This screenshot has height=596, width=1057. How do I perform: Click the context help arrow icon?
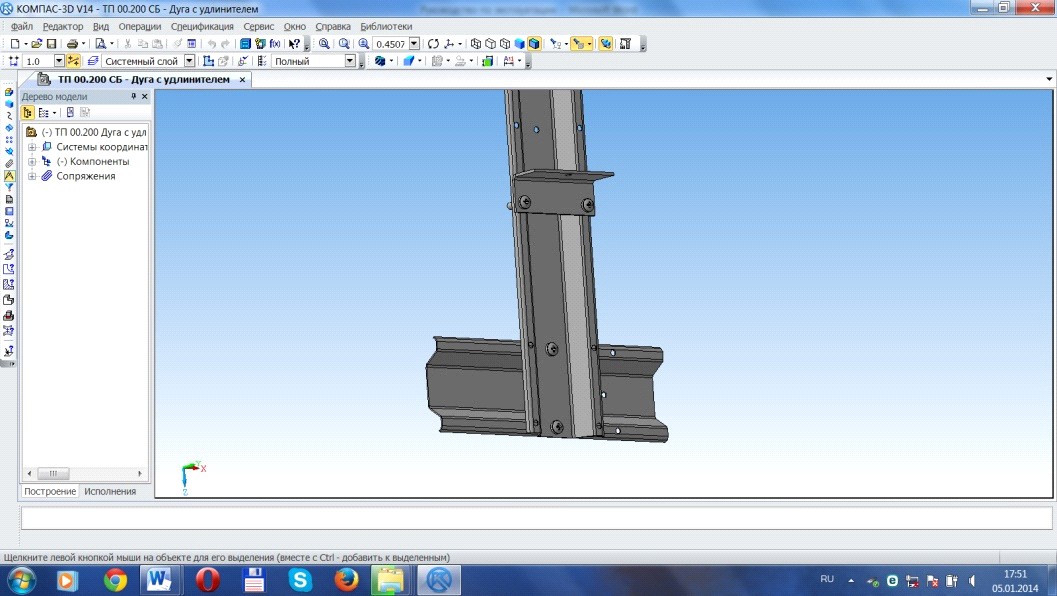click(x=295, y=44)
